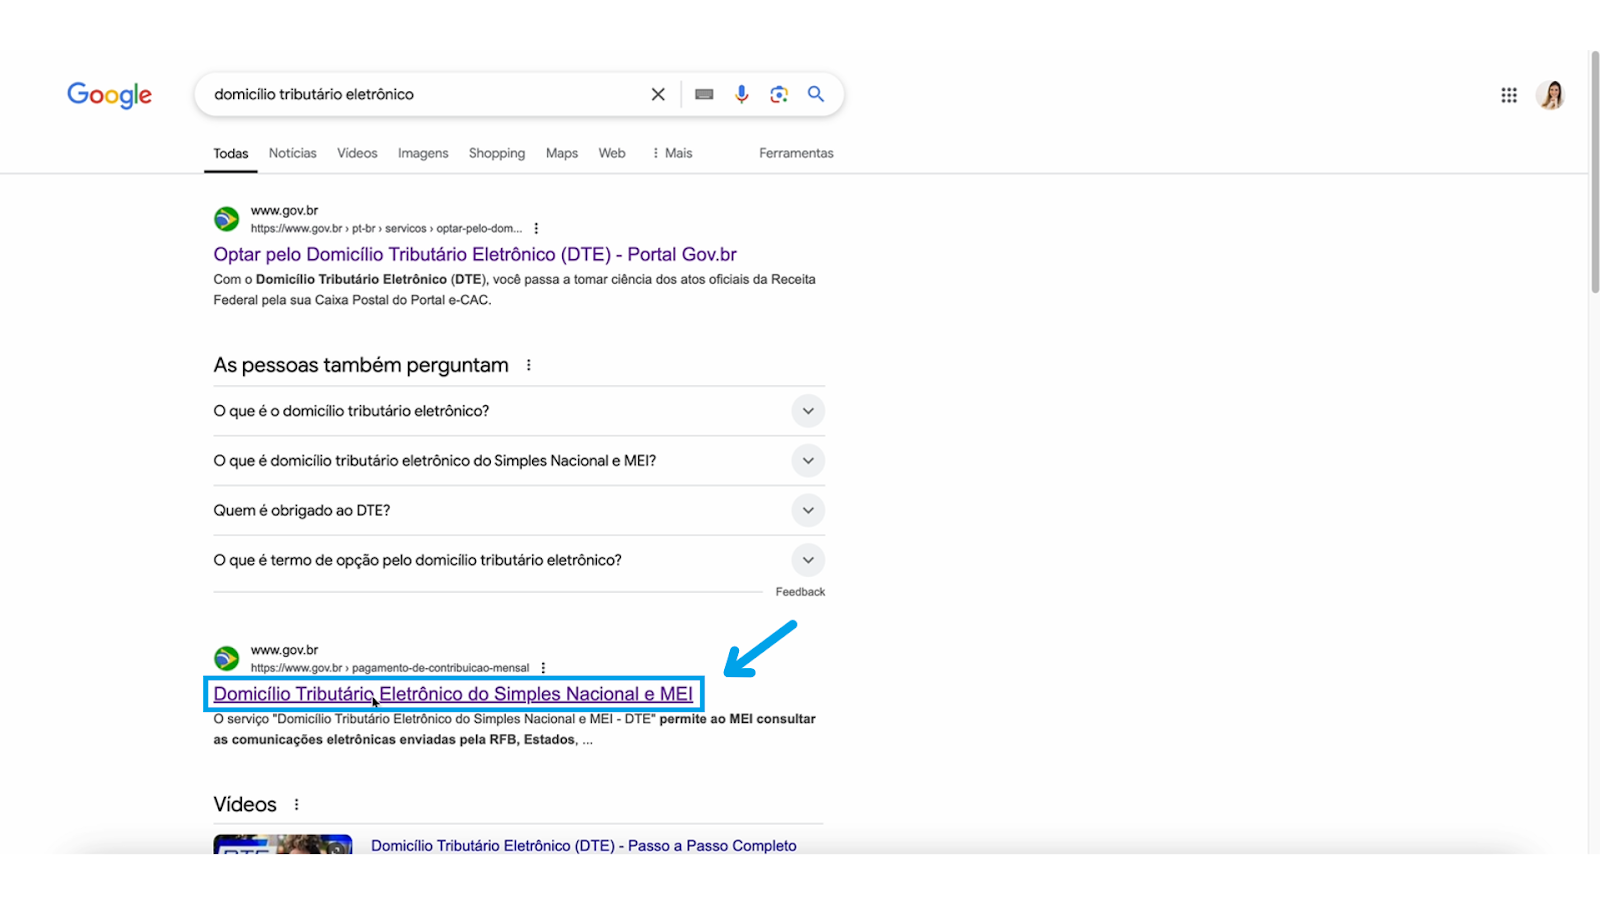1600x901 pixels.
Task: Click the Feedback link
Action: [x=800, y=592]
